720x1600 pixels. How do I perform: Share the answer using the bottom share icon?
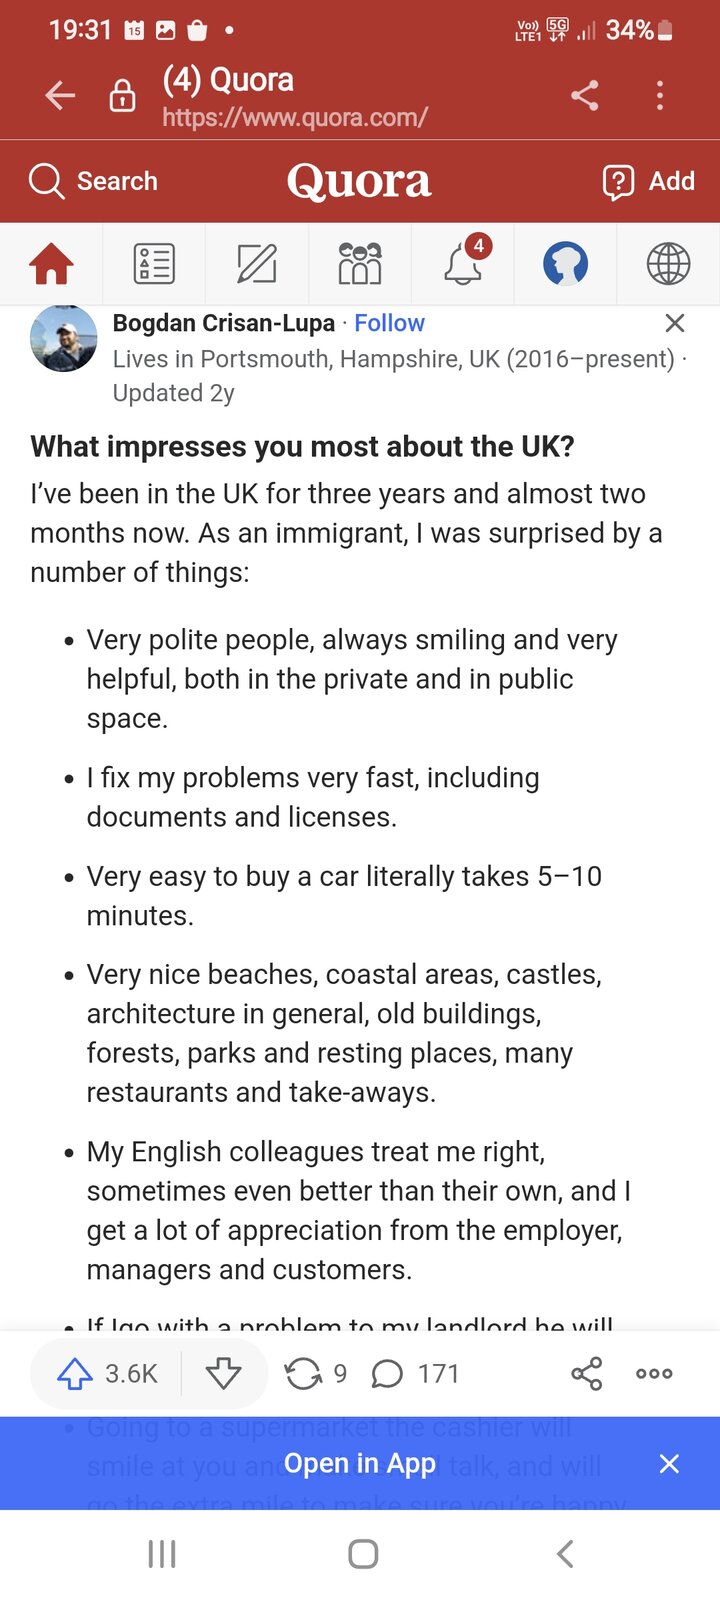pyautogui.click(x=587, y=1374)
